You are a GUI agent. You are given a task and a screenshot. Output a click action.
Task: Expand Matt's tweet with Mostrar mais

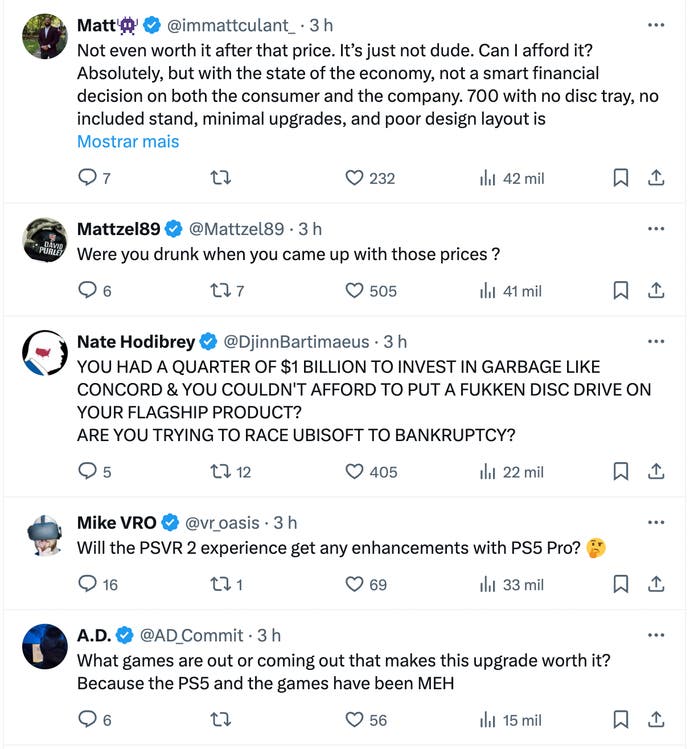coord(128,142)
